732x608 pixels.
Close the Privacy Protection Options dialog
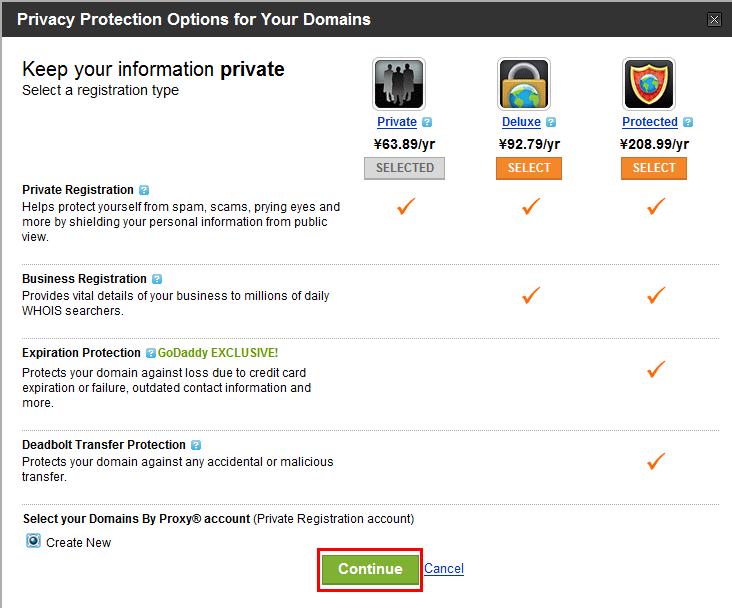714,20
